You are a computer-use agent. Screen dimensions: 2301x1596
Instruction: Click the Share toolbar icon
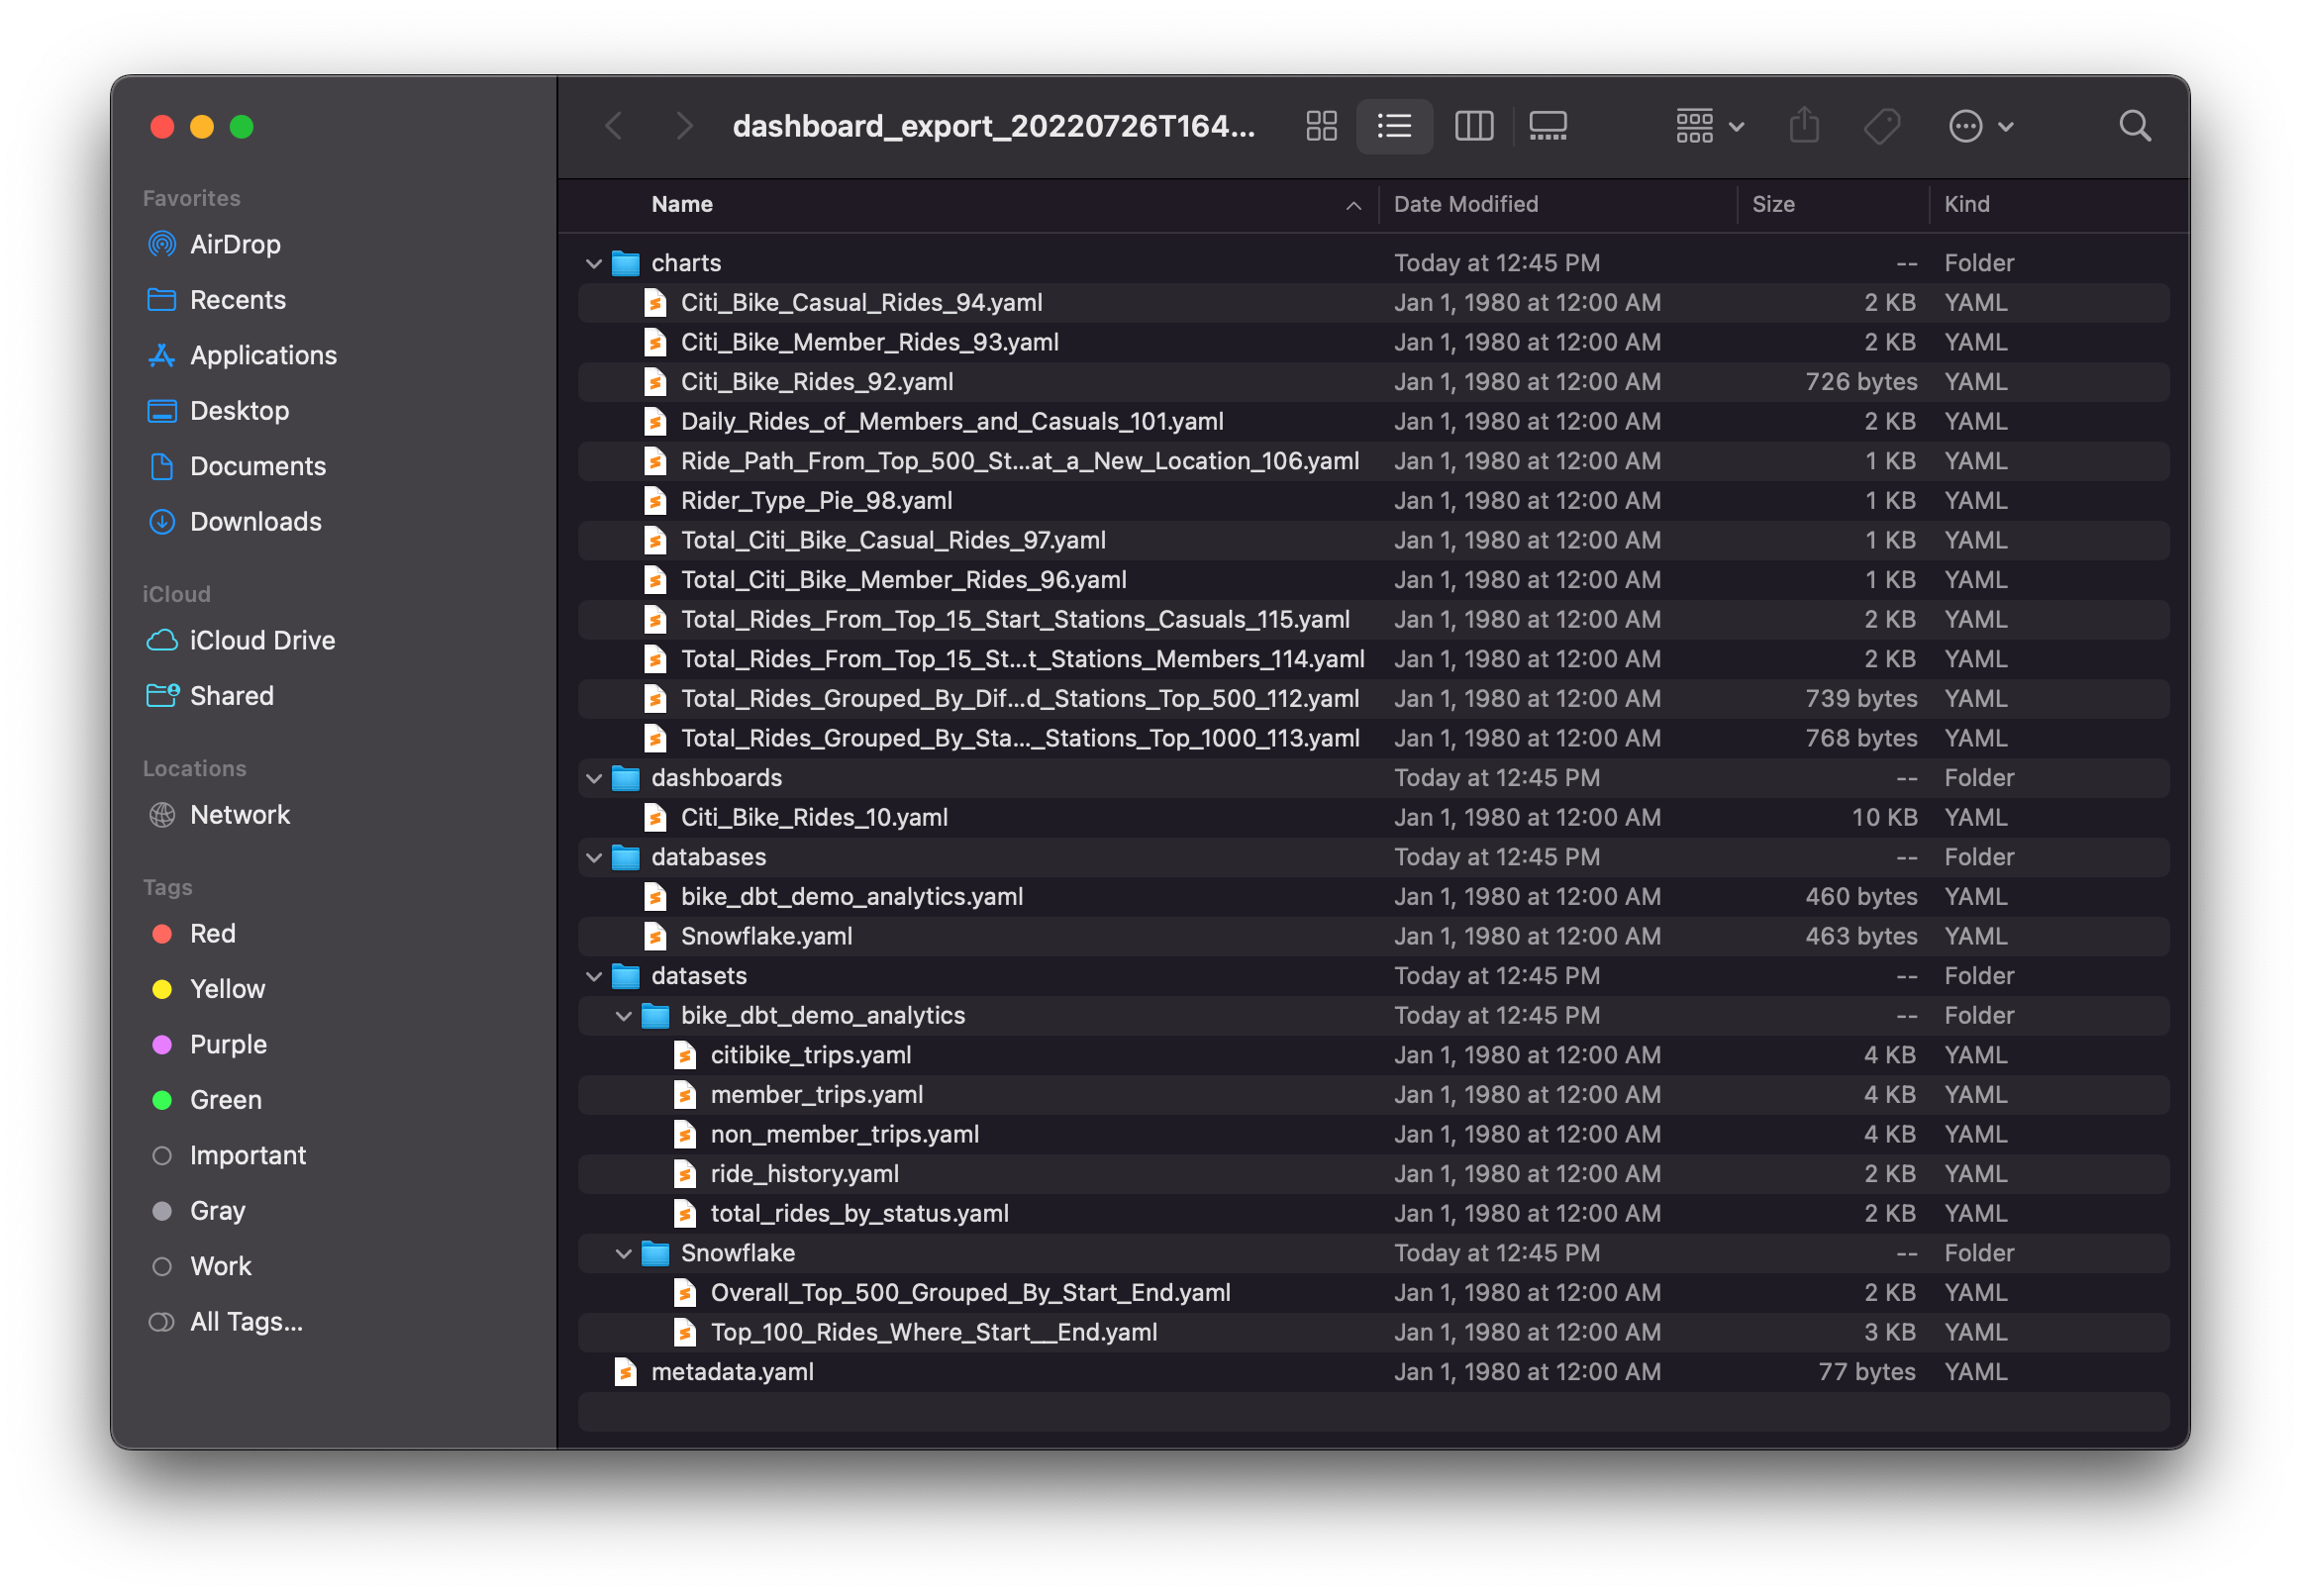coord(1803,126)
